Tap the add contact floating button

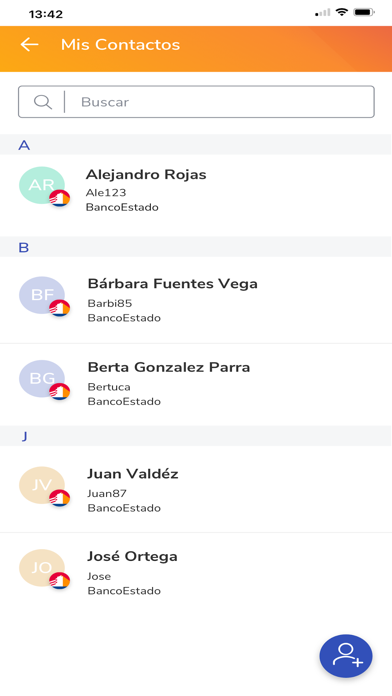346,656
